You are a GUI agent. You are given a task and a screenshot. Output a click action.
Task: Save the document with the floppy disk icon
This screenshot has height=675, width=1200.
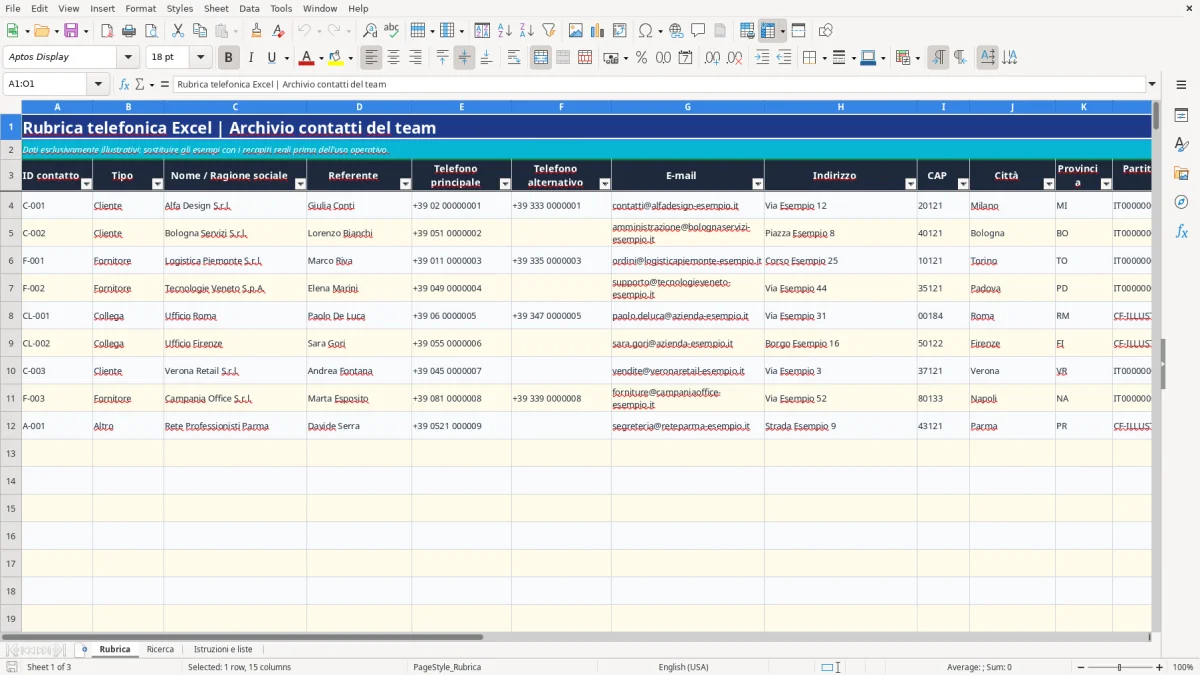[71, 31]
